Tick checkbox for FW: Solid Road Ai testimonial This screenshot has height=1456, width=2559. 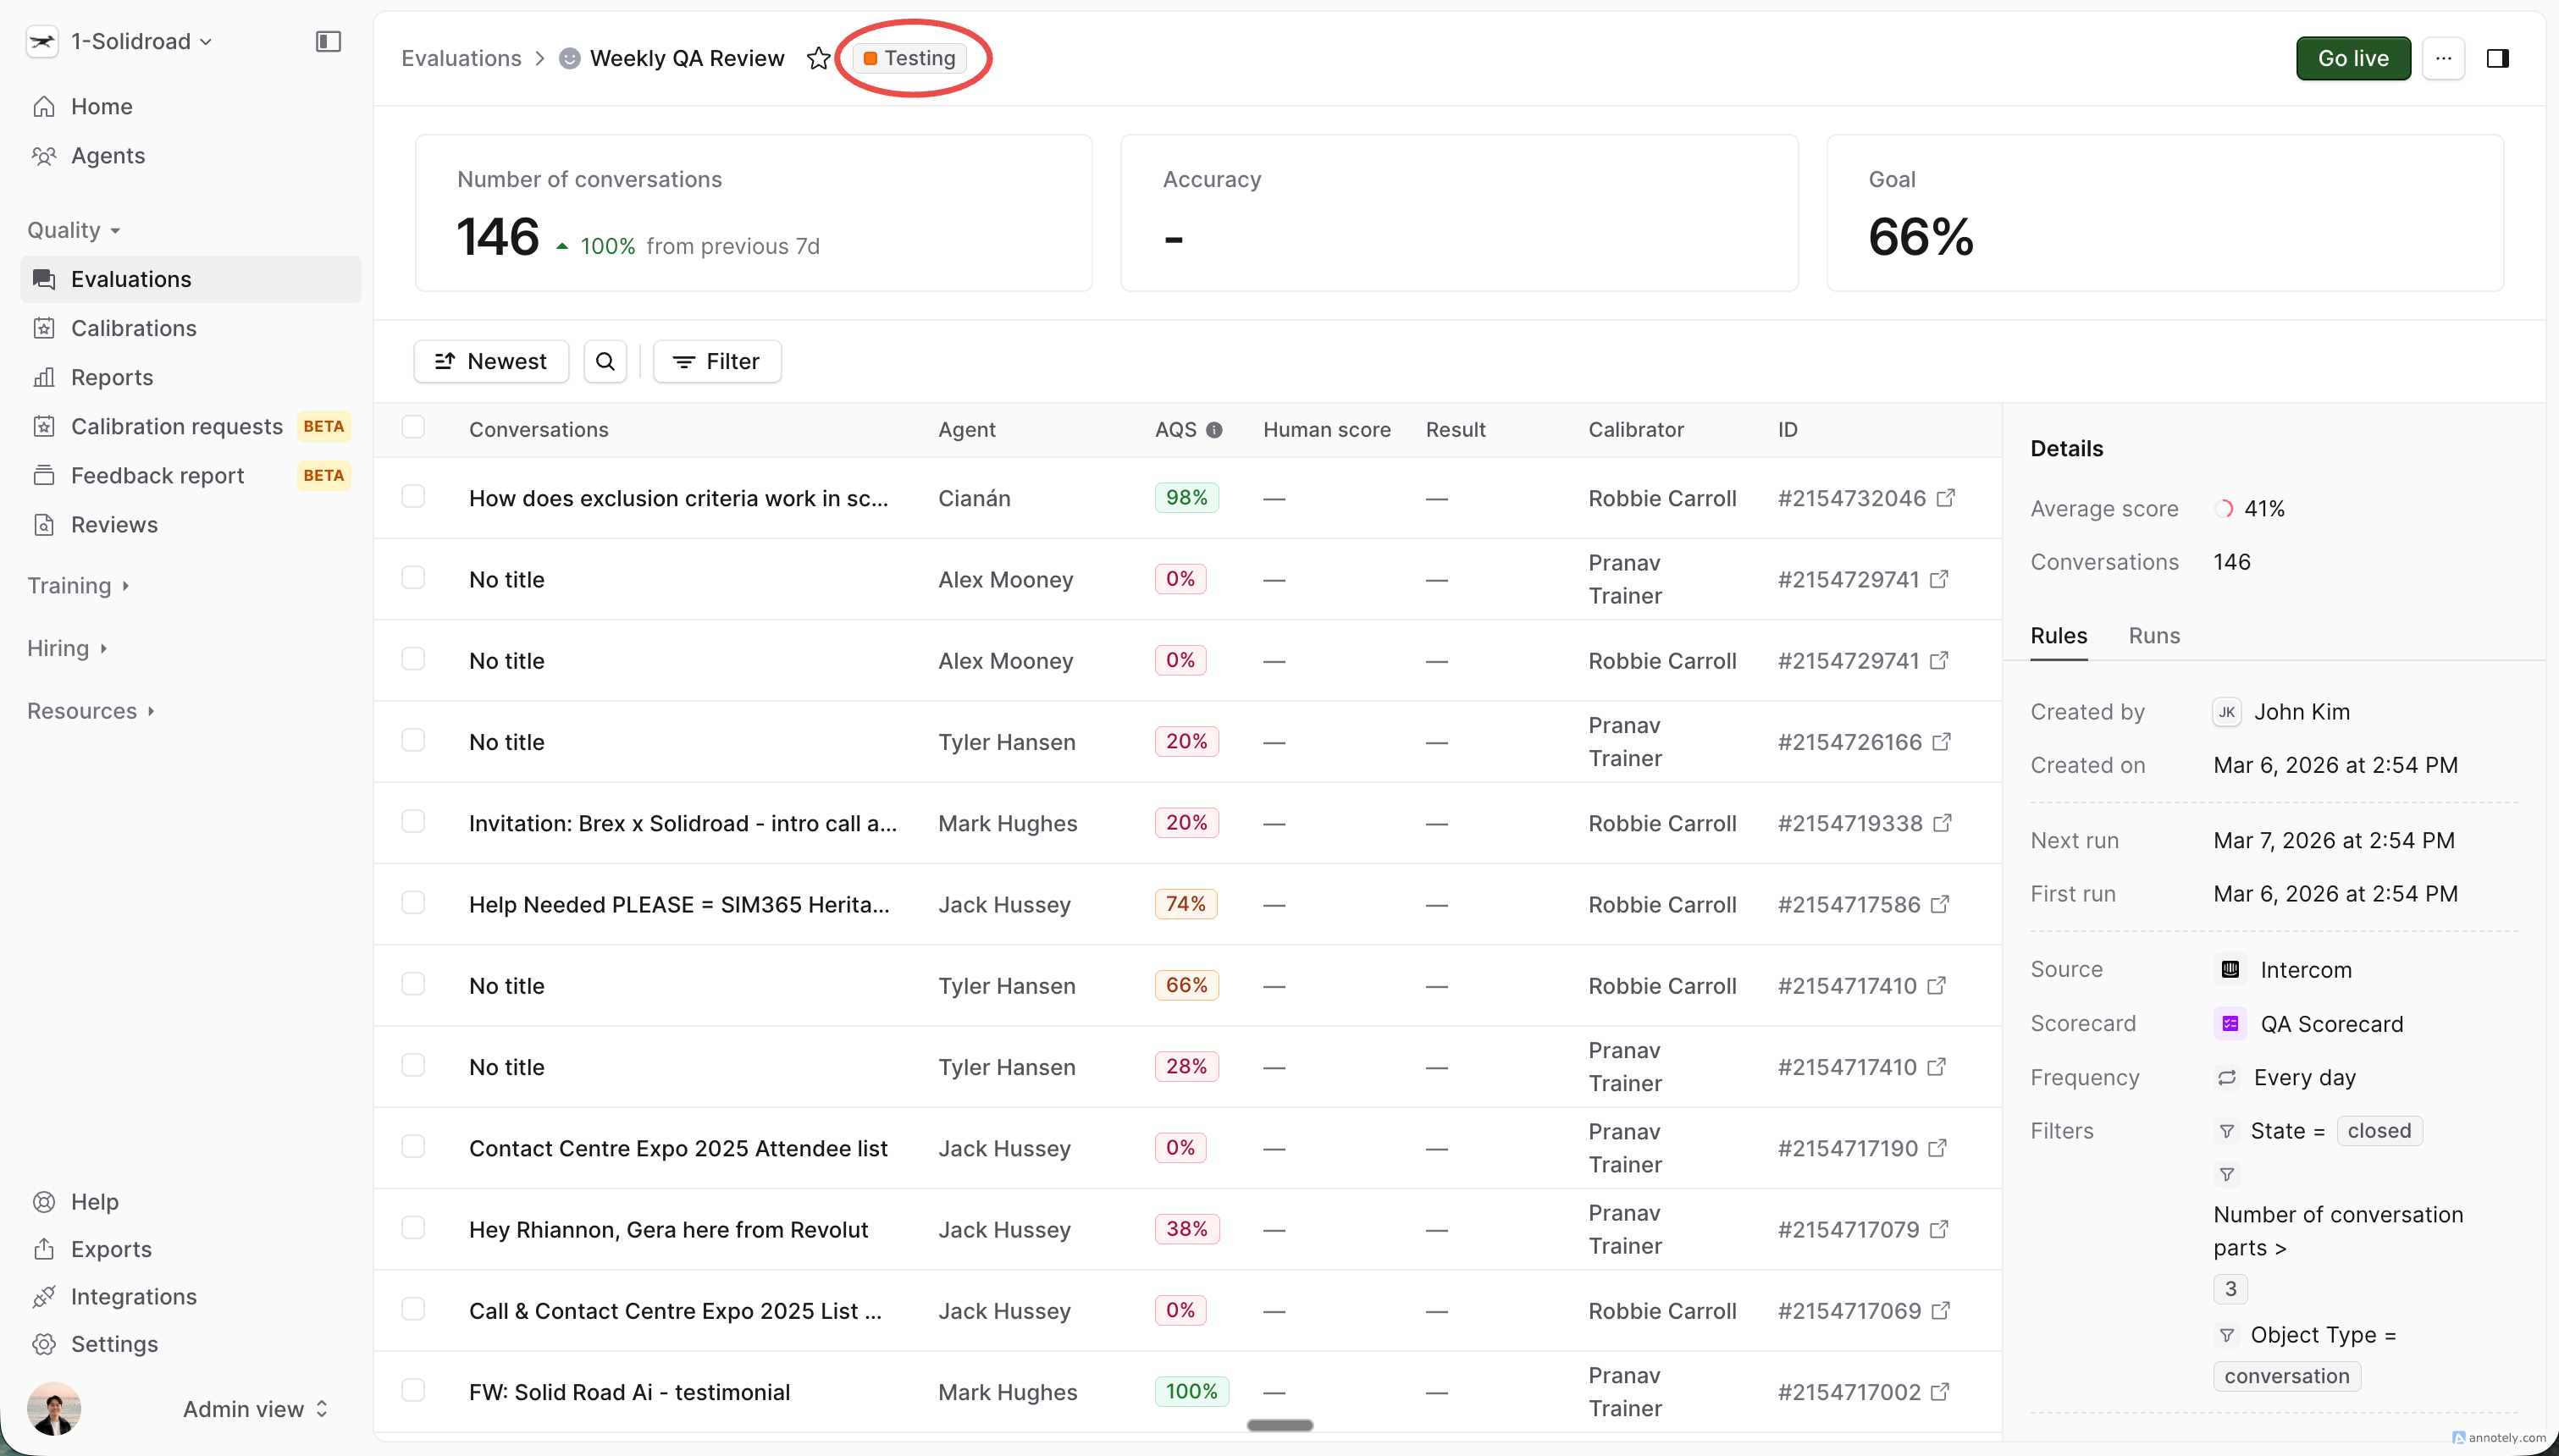pos(413,1390)
